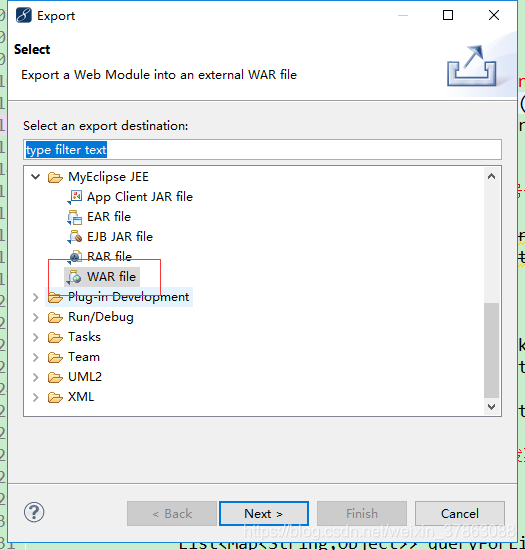
Task: Select the RAR file entry
Action: pyautogui.click(x=109, y=257)
